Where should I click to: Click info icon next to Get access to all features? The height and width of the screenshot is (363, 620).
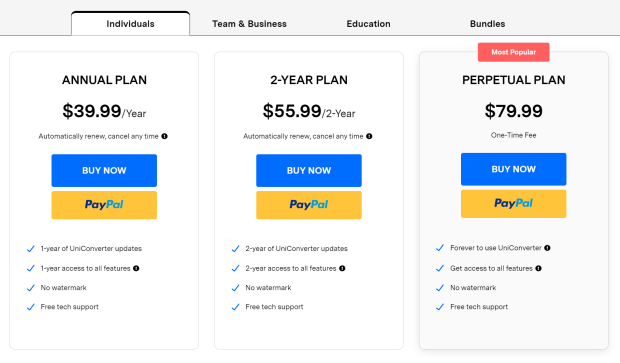pyautogui.click(x=538, y=268)
